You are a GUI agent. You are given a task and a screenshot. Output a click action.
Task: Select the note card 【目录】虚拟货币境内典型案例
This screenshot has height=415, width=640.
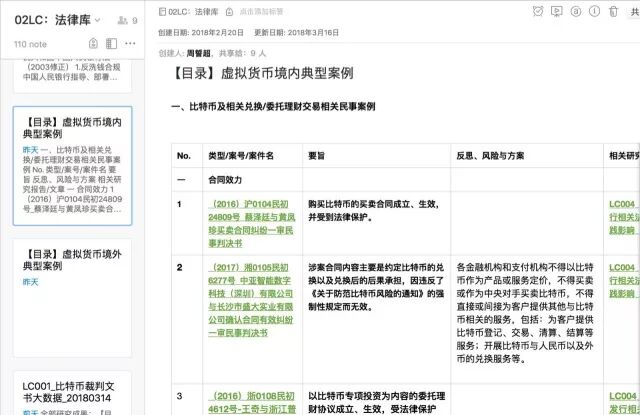click(73, 166)
